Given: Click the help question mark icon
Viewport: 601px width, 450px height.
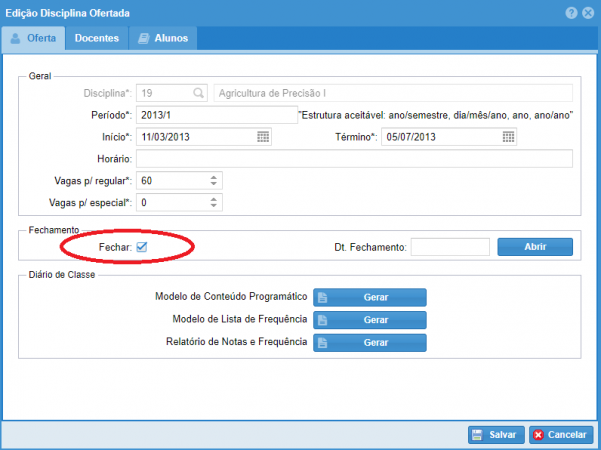Looking at the screenshot, I should pos(571,12).
